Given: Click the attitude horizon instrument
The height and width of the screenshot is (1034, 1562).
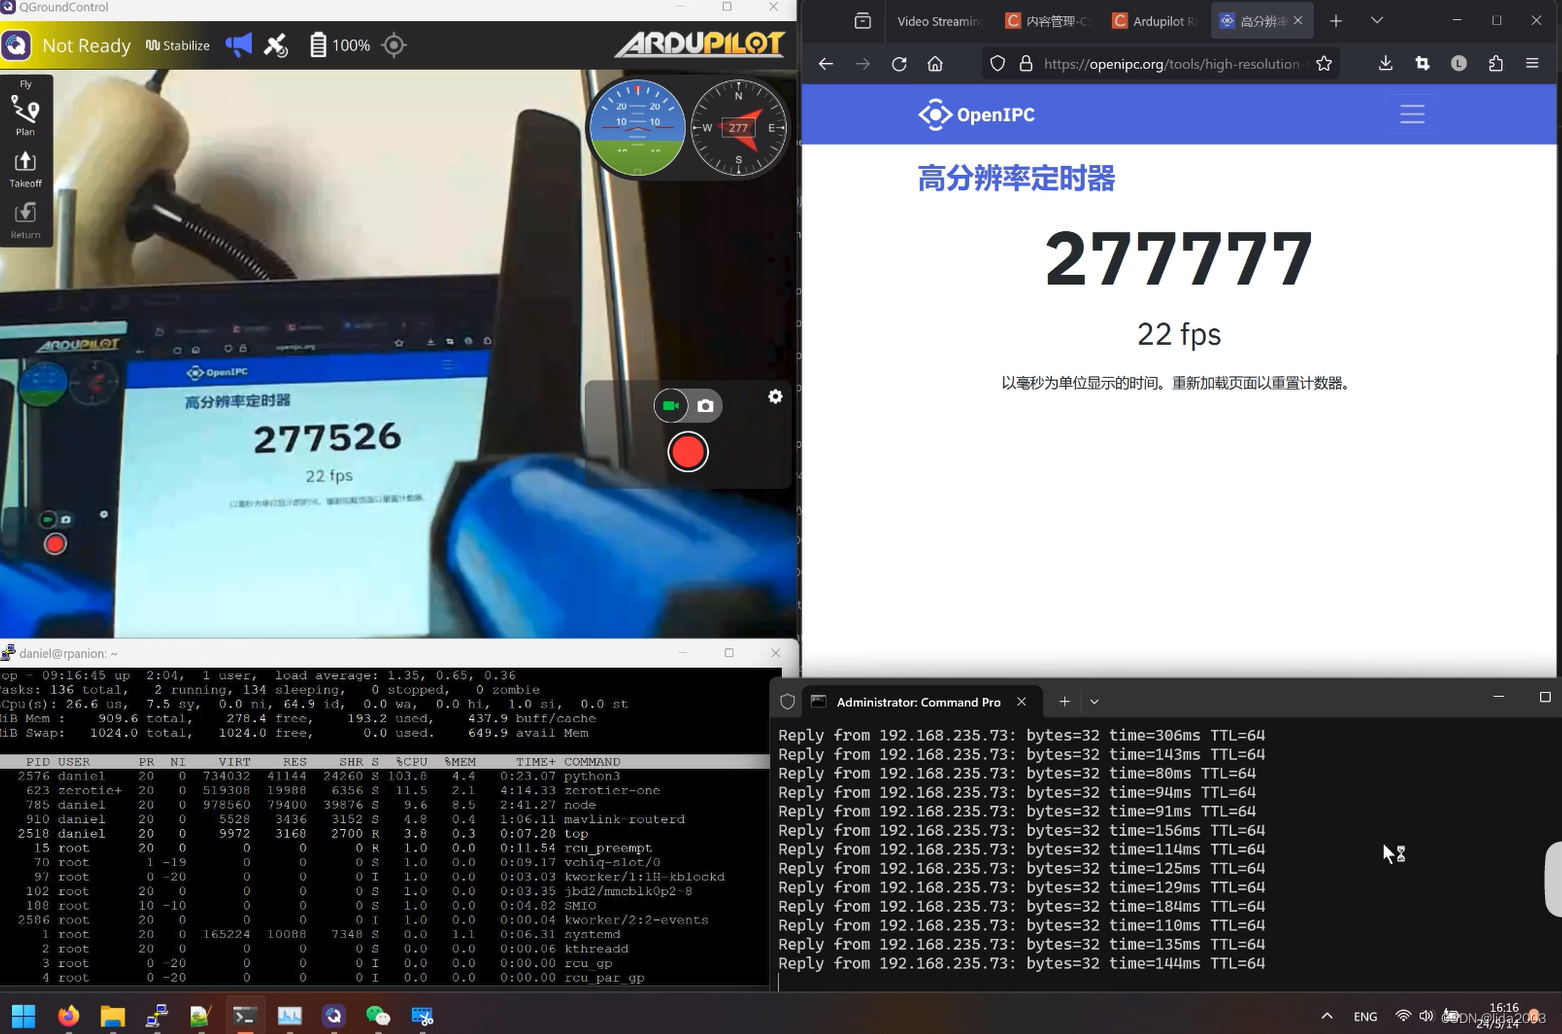Looking at the screenshot, I should [637, 128].
